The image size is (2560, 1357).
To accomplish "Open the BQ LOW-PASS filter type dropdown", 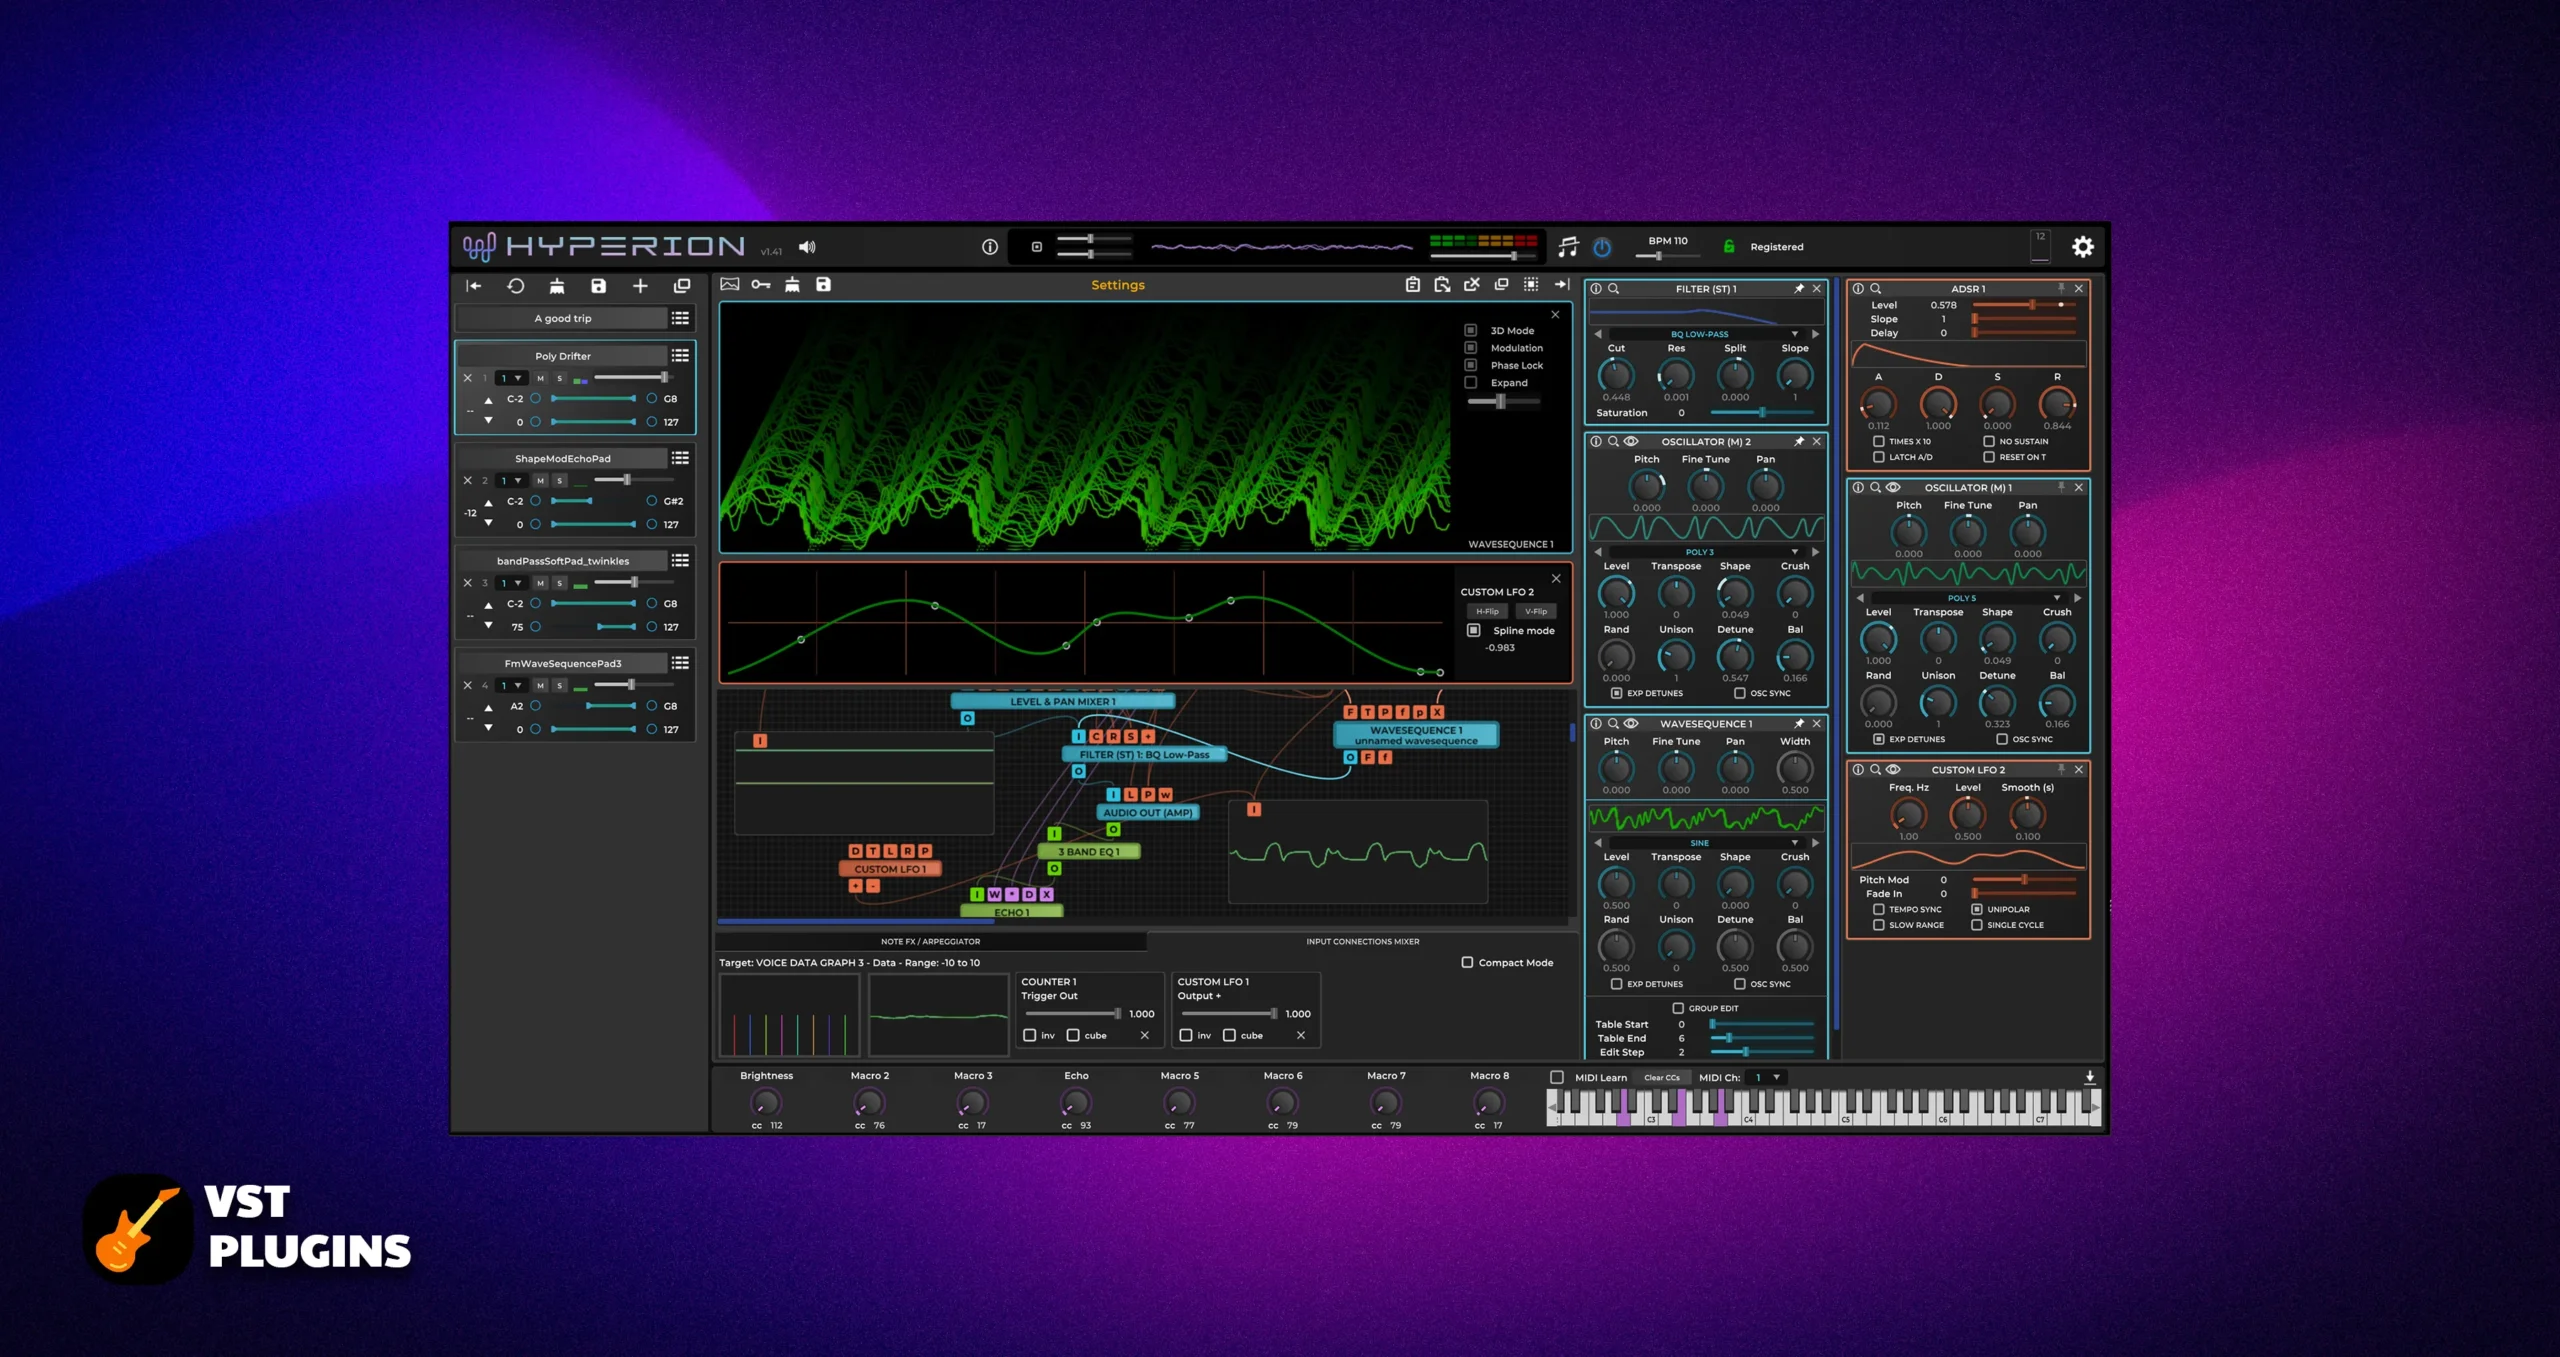I will tap(1700, 334).
